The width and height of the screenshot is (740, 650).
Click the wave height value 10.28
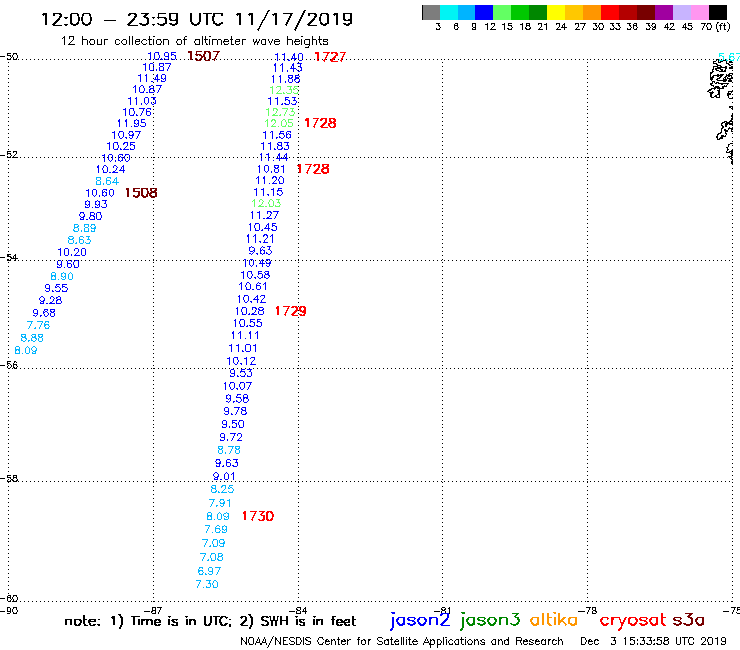pyautogui.click(x=250, y=311)
